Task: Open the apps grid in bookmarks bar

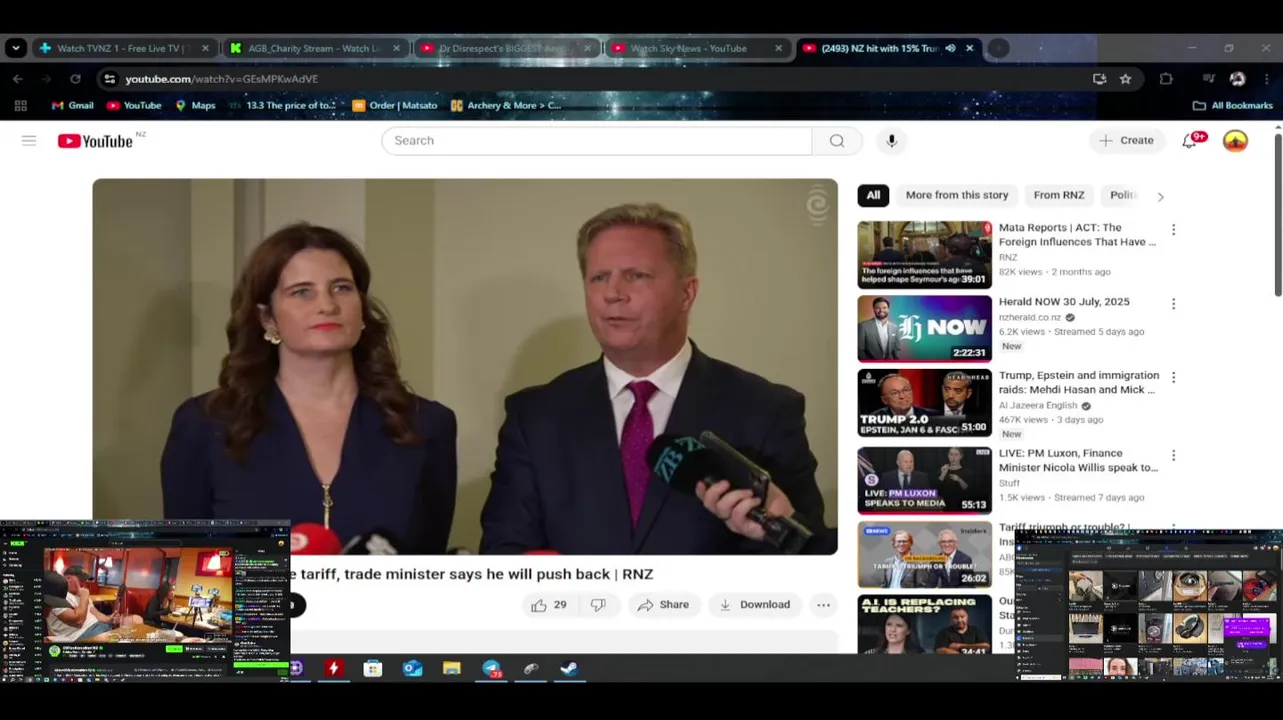Action: click(x=20, y=105)
